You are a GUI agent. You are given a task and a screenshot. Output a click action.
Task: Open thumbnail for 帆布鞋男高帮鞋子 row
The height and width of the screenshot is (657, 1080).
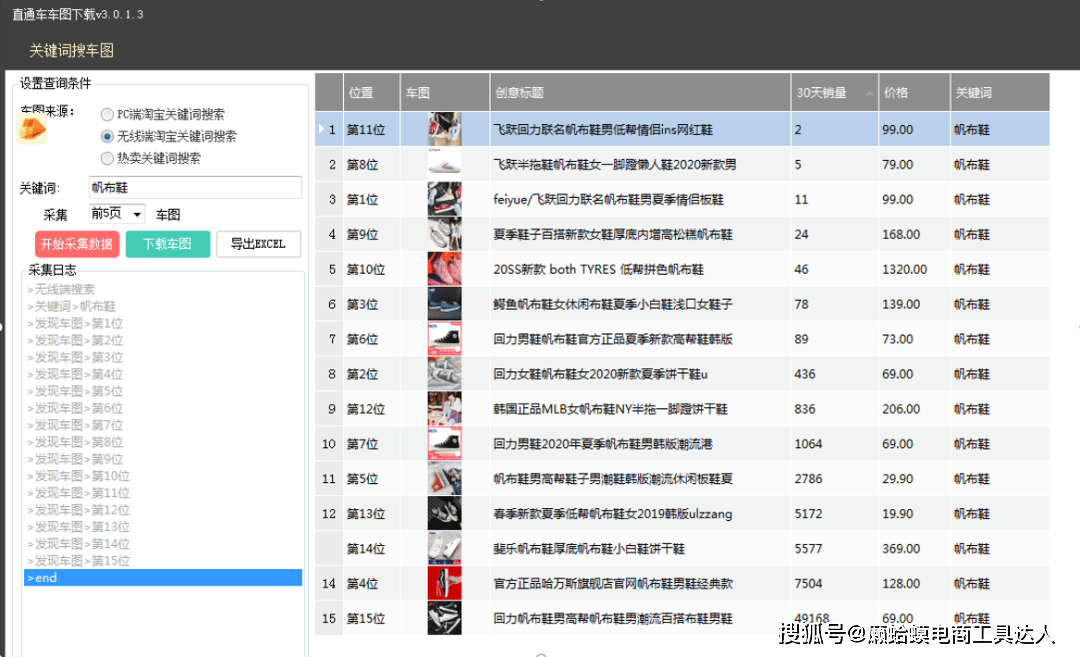point(444,479)
